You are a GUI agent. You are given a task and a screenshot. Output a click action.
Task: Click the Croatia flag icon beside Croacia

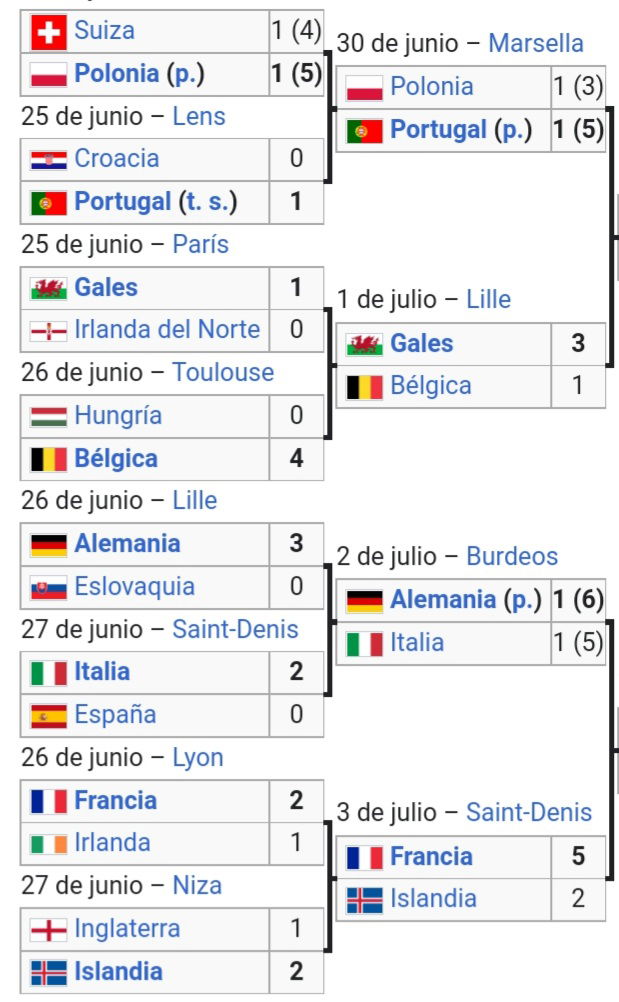[x=49, y=159]
